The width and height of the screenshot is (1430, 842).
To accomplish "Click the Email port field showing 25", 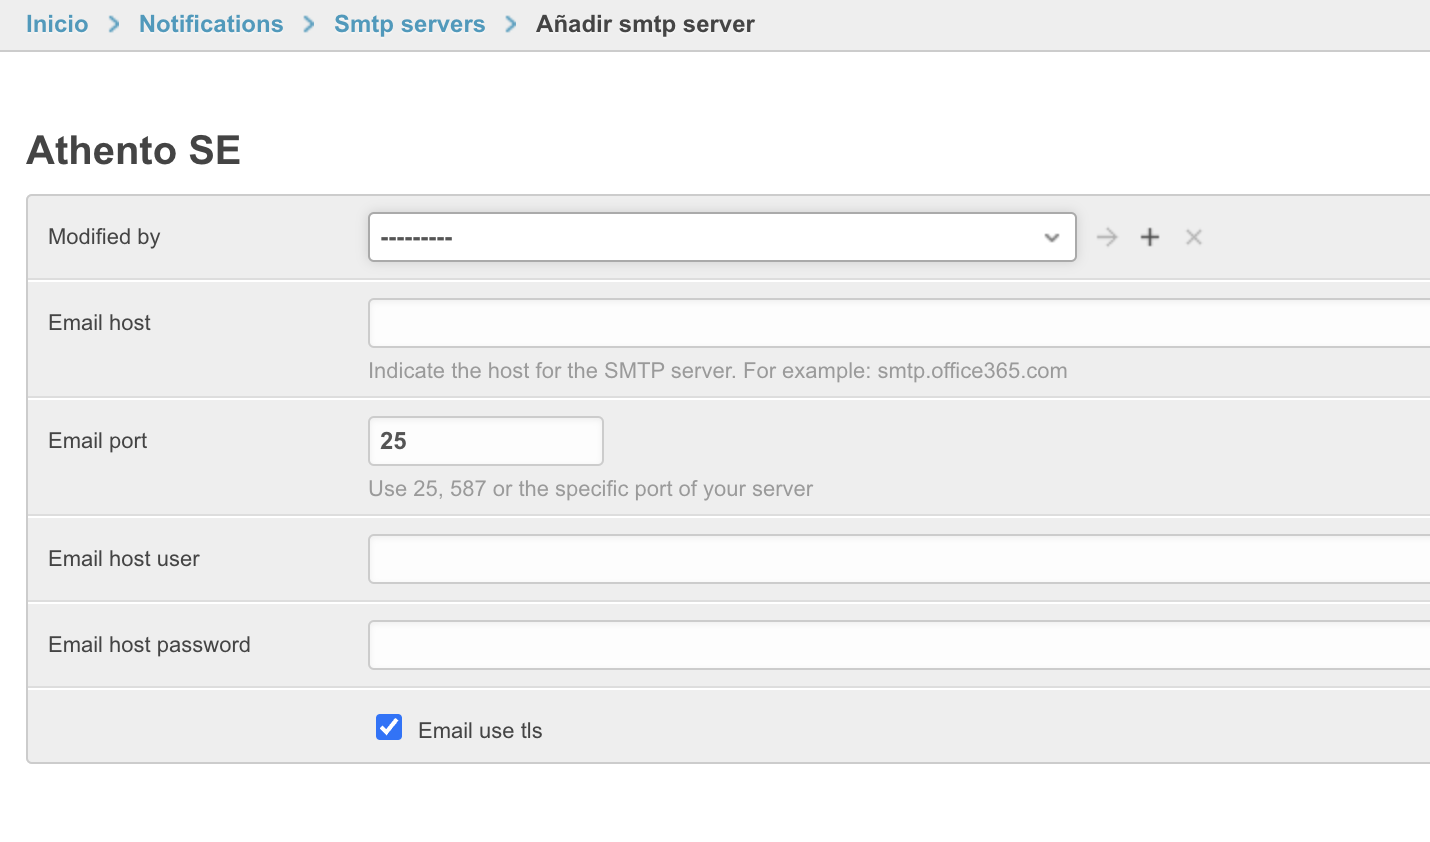I will coord(486,441).
